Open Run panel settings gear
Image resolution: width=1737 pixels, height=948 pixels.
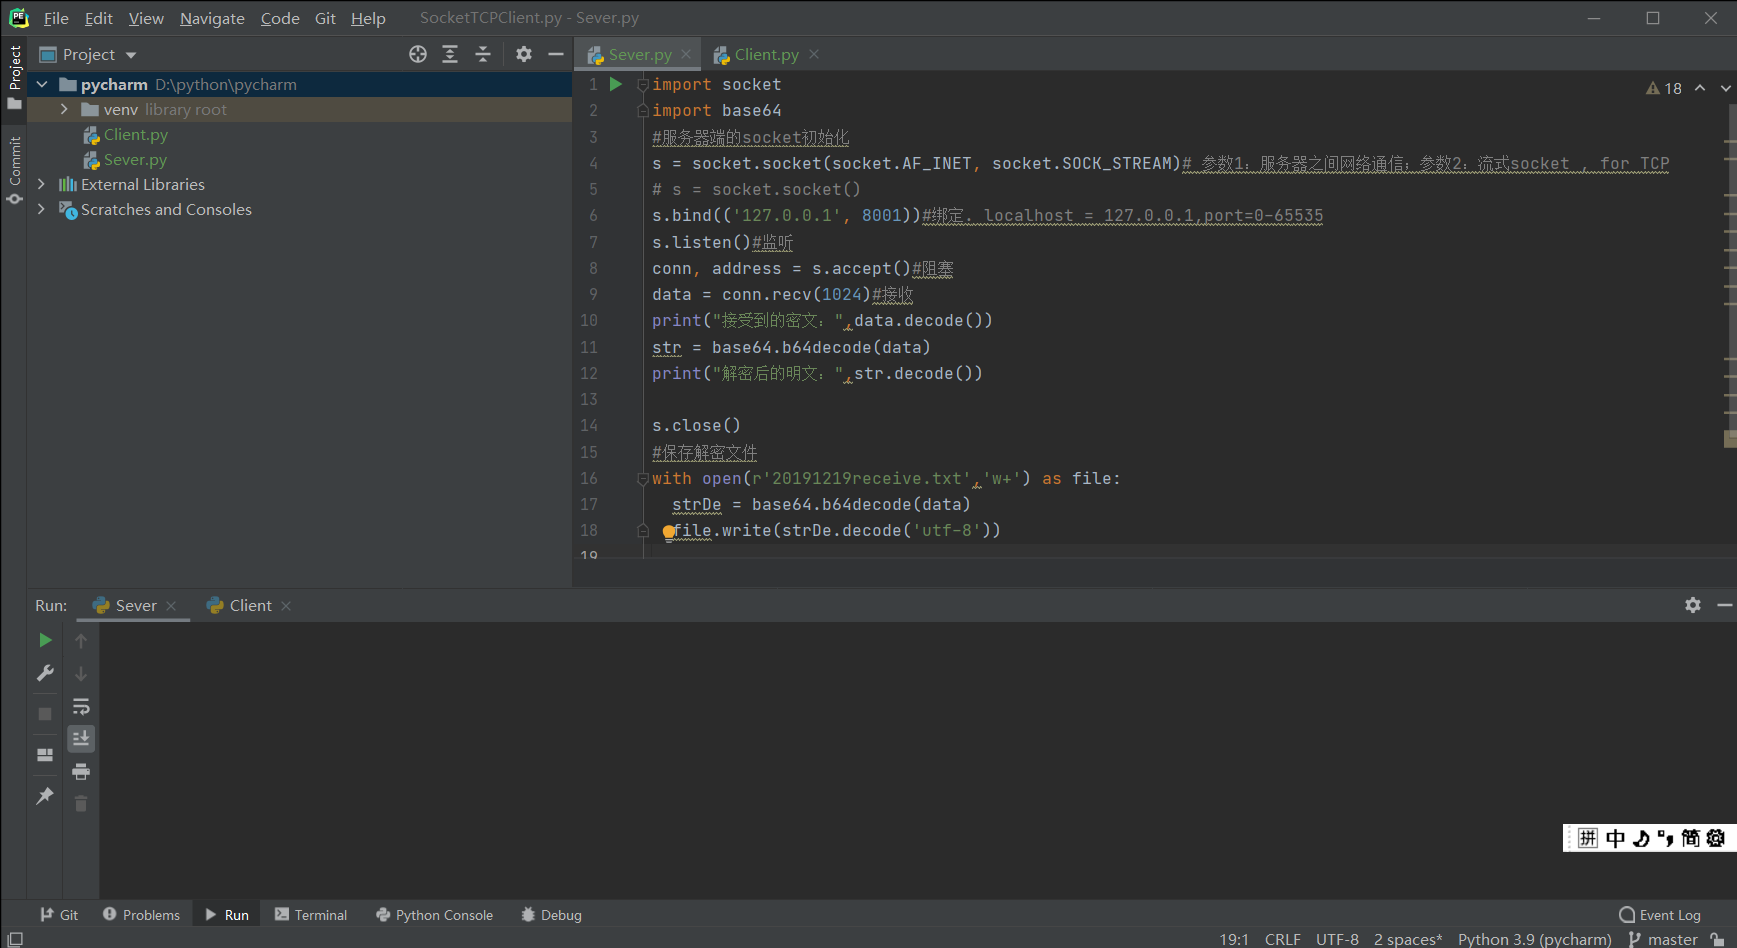(x=1693, y=605)
